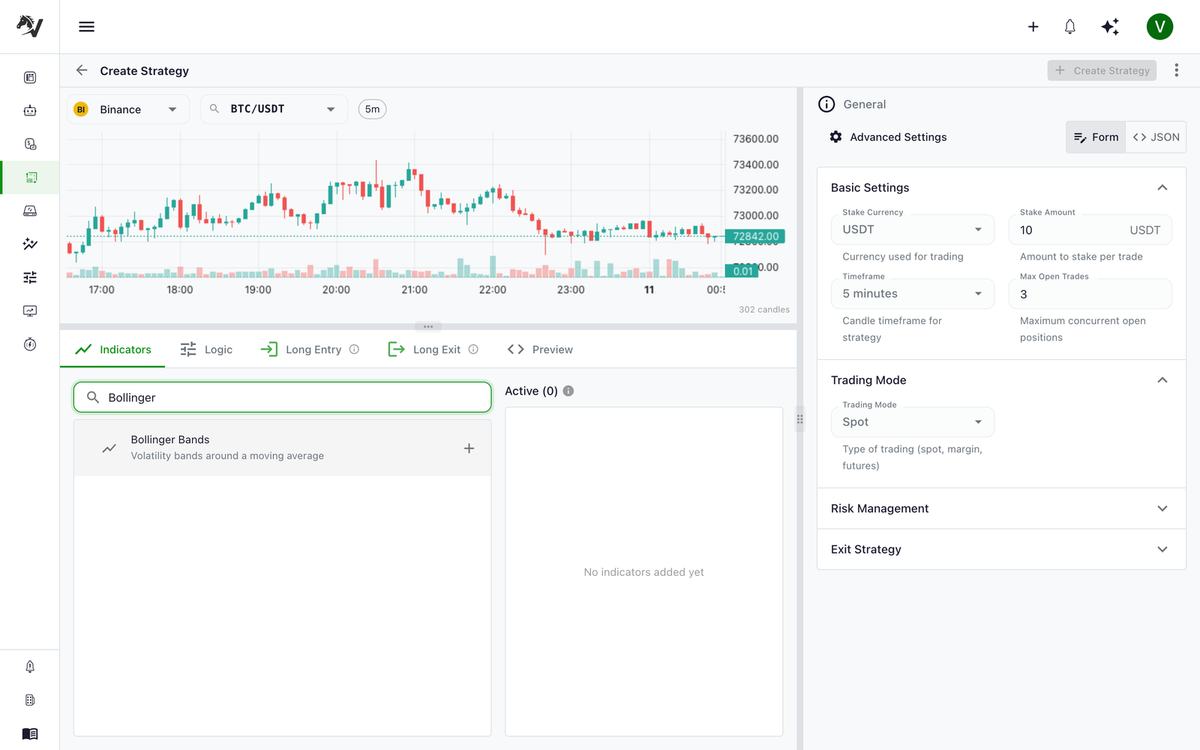Open the book documentation icon in sidebar
Image resolution: width=1200 pixels, height=750 pixels.
pyautogui.click(x=30, y=733)
